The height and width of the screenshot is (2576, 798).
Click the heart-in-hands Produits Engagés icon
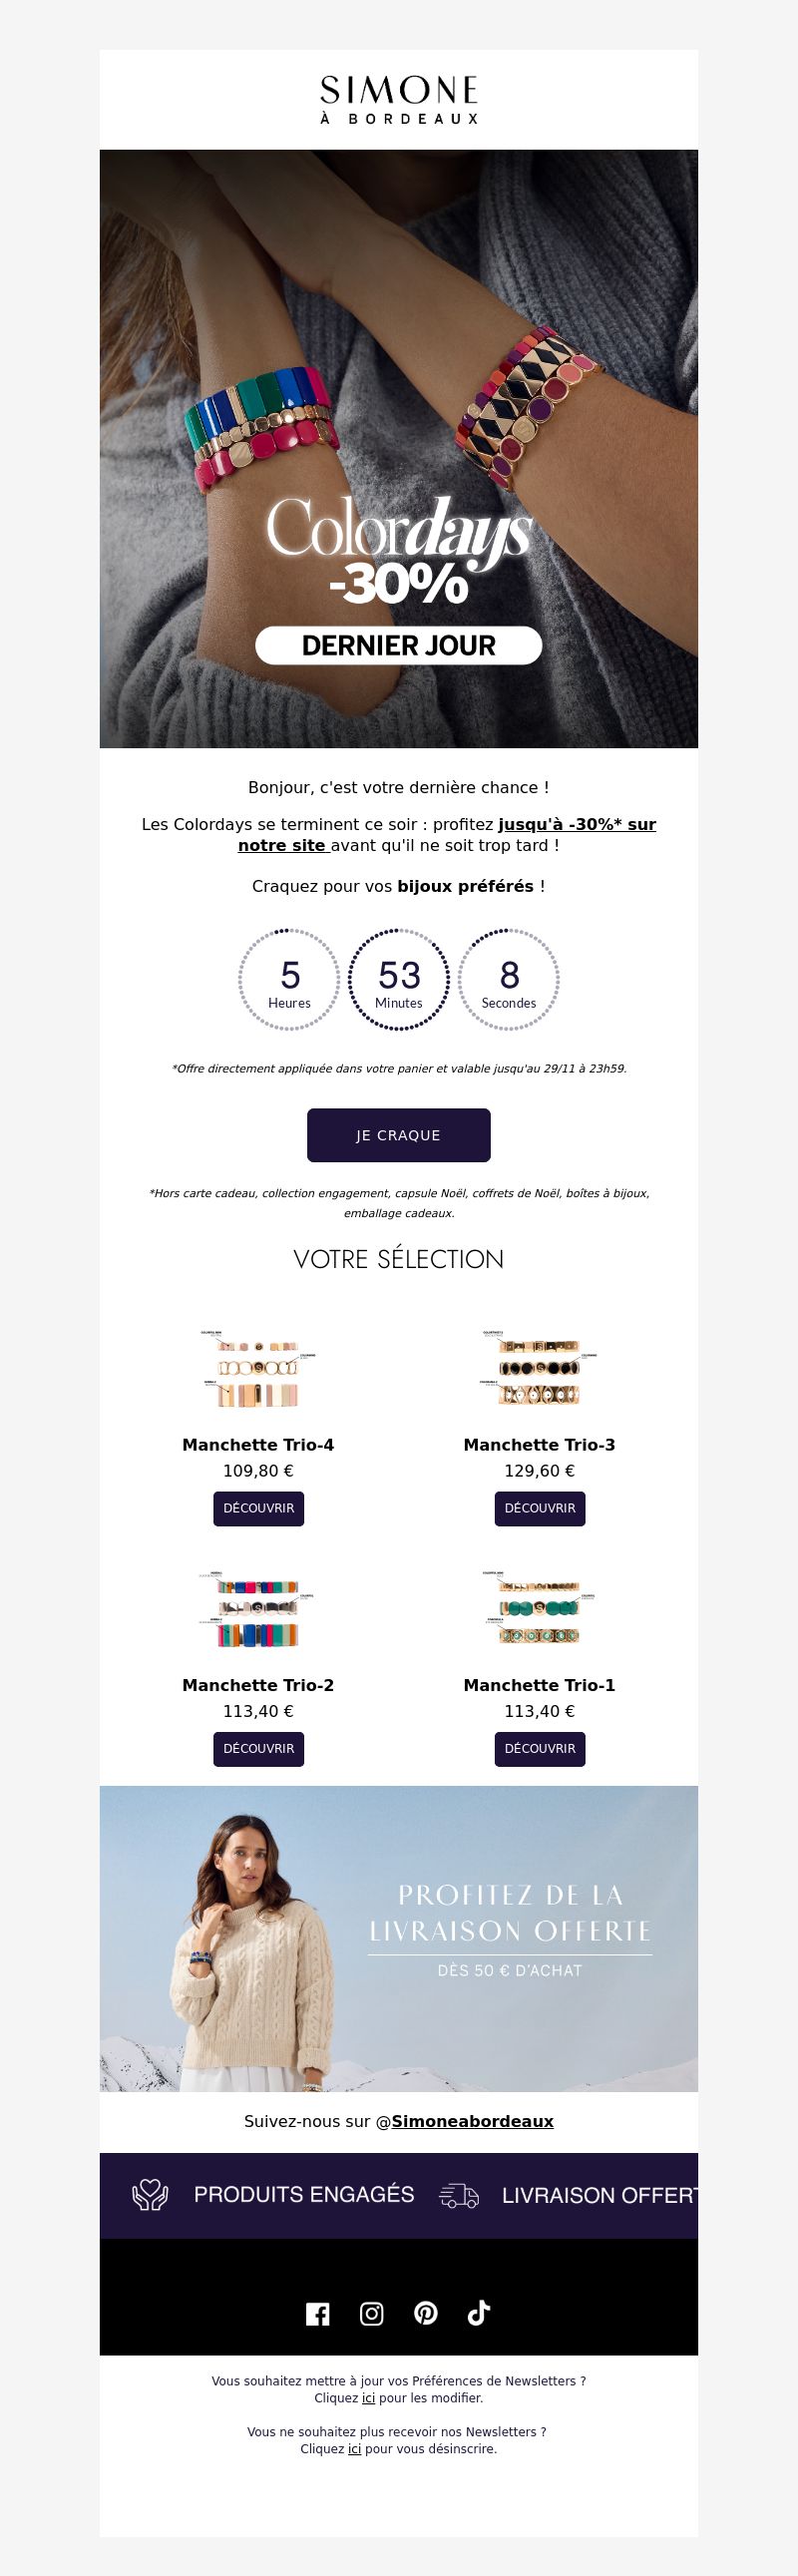[x=150, y=2195]
